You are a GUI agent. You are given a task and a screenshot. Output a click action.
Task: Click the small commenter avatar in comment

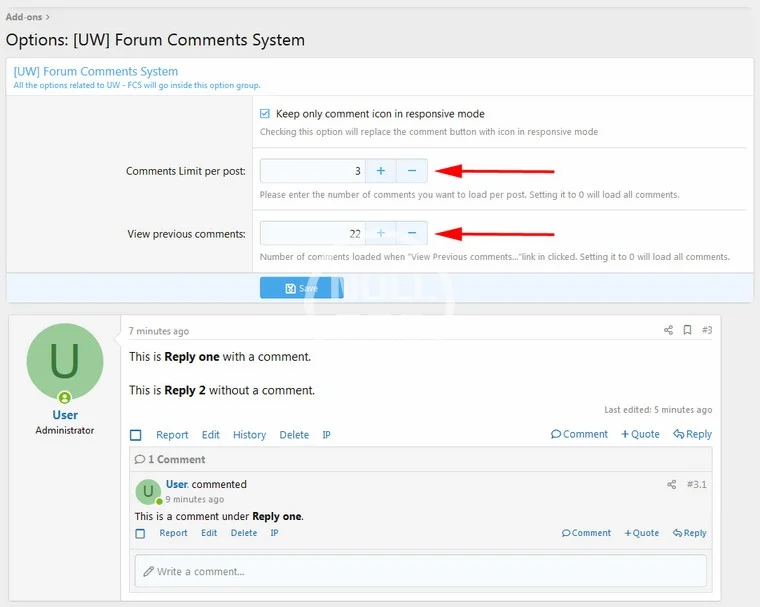pyautogui.click(x=148, y=491)
